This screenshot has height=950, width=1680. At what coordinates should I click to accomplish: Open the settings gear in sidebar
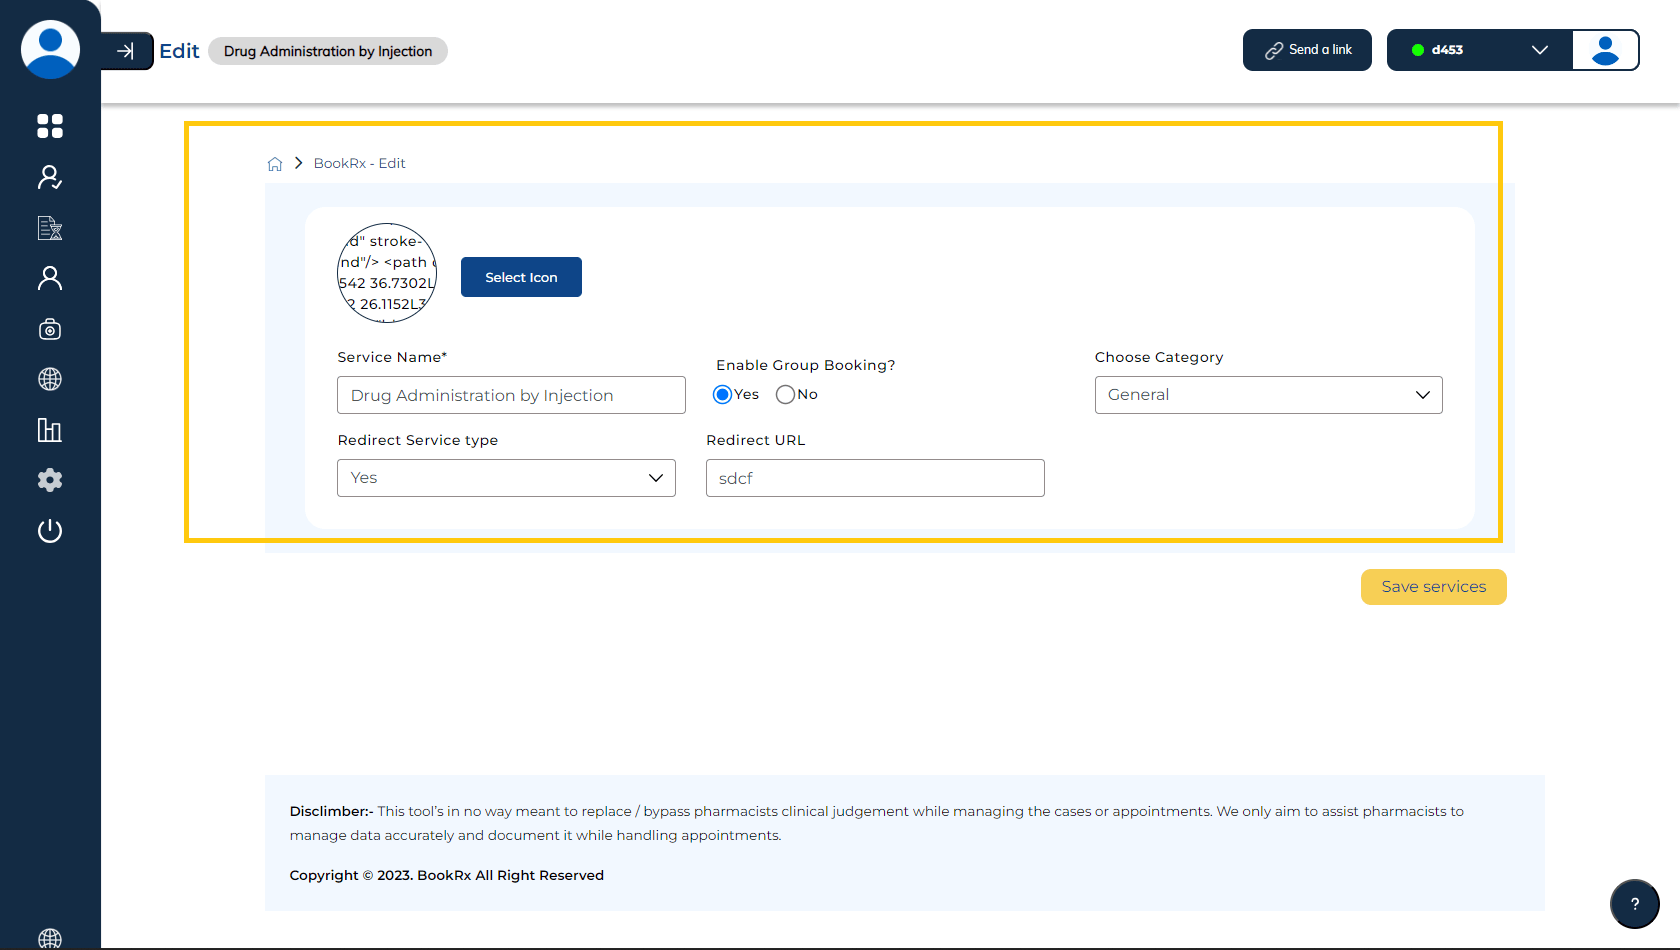point(50,480)
